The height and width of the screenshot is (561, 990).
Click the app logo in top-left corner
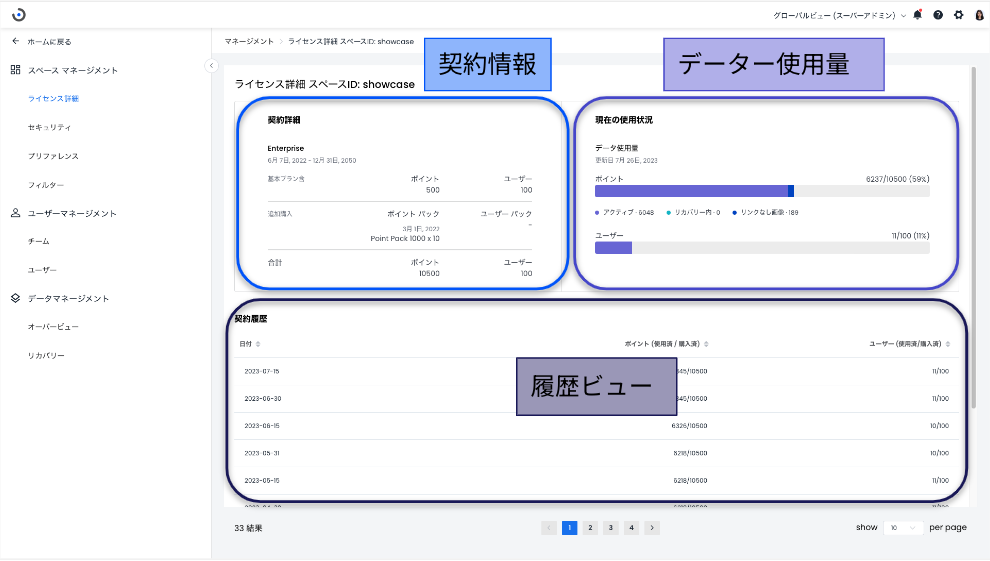coord(19,15)
